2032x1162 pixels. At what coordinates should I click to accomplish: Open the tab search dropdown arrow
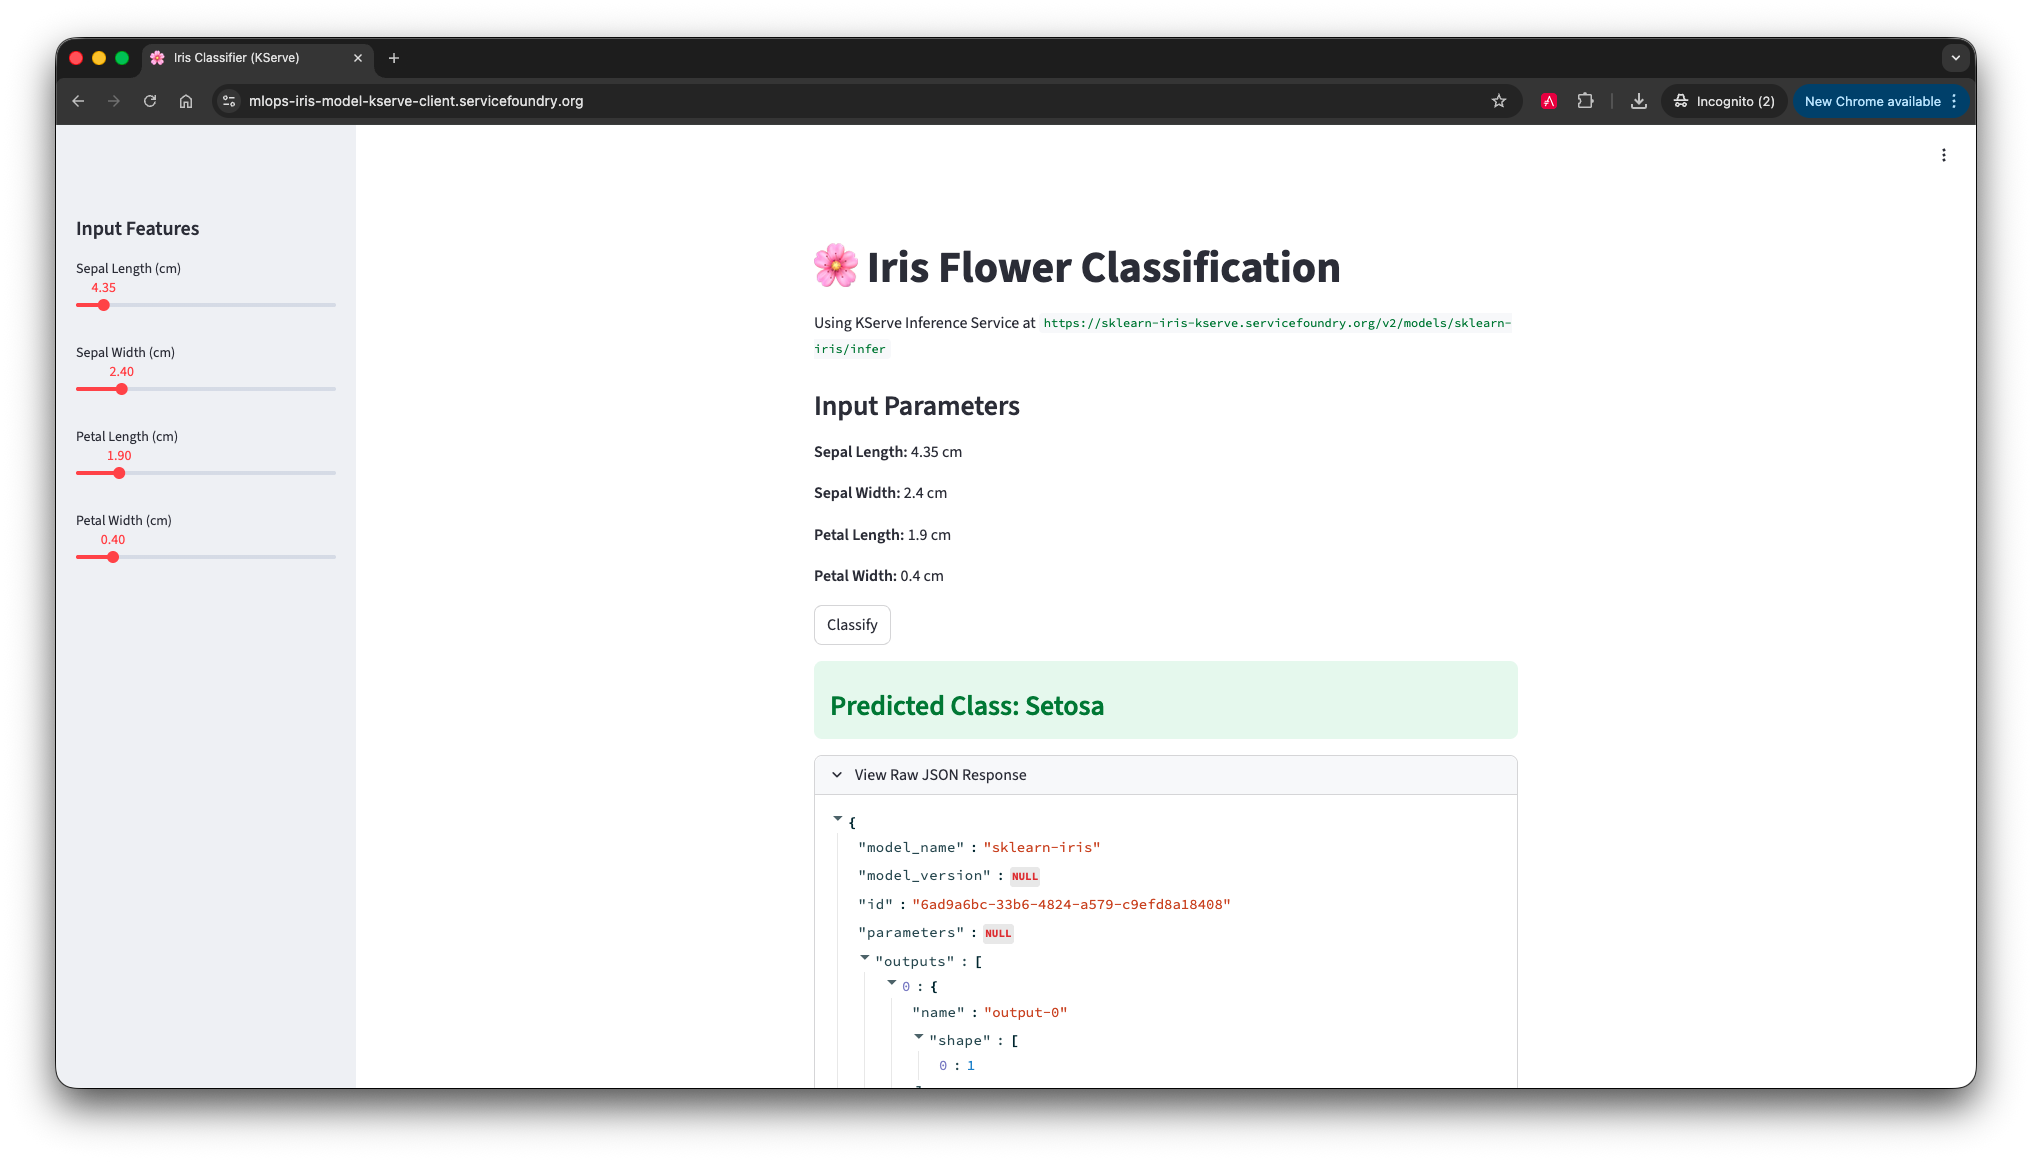[1955, 58]
